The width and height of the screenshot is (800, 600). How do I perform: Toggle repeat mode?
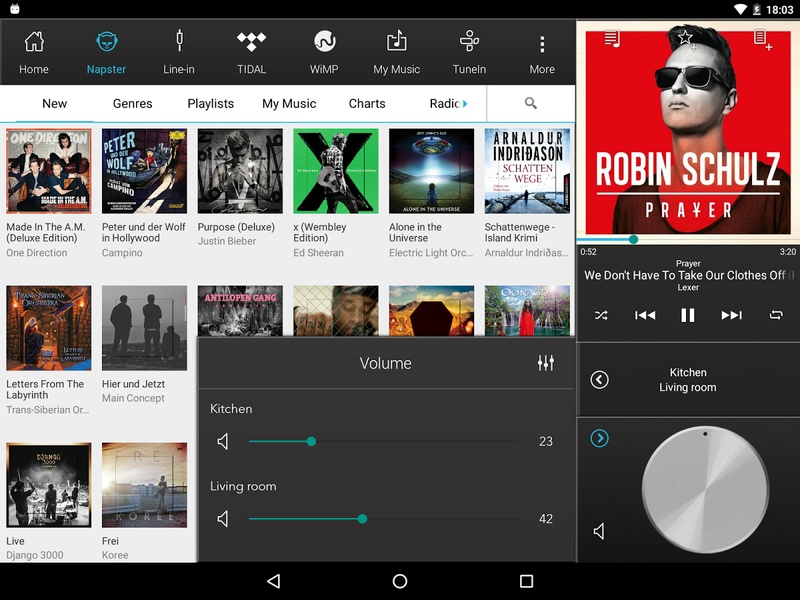click(x=776, y=315)
